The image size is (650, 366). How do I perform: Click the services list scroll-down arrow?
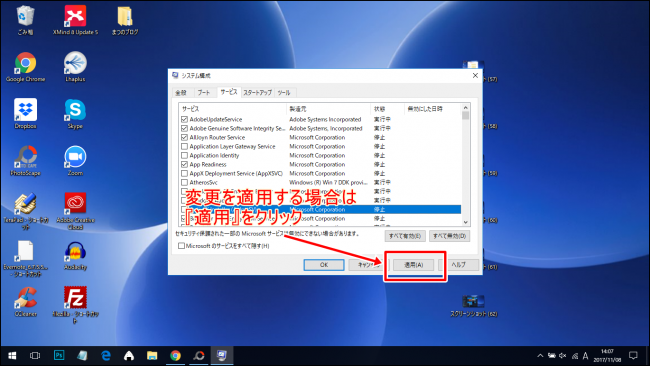tap(466, 223)
